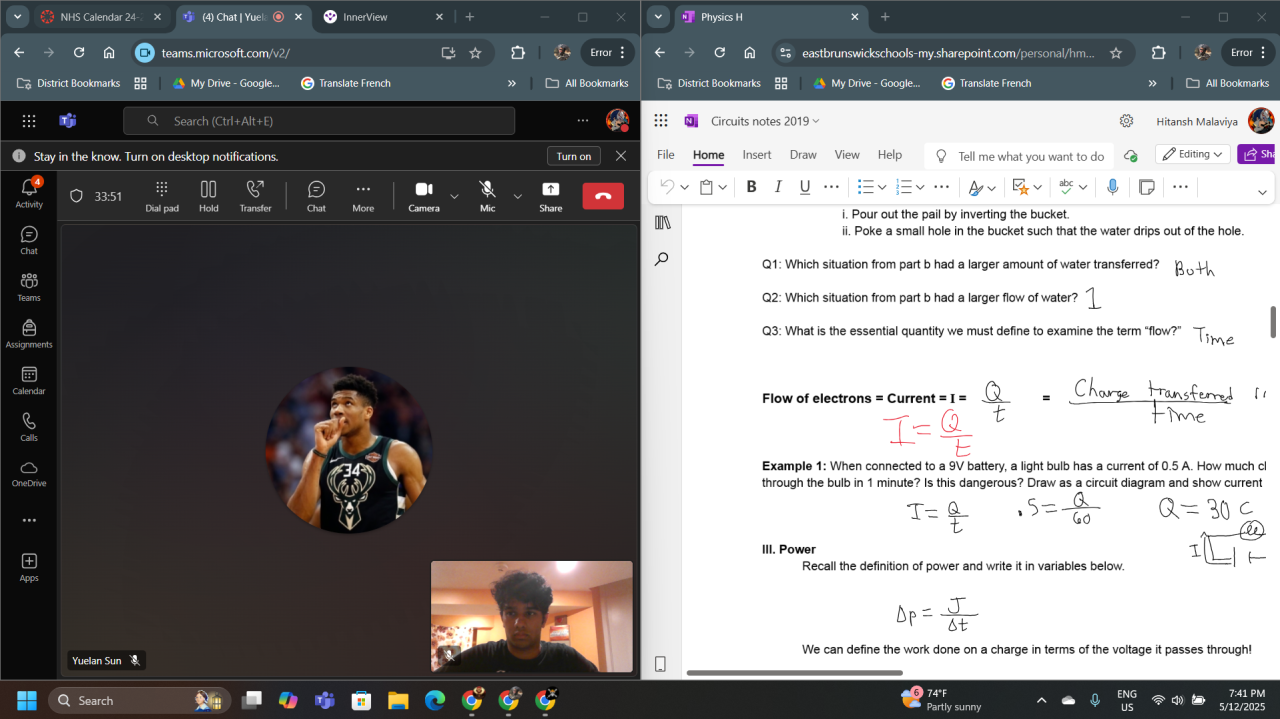The image size is (1280, 719).
Task: Toggle the Camera on or off
Action: (424, 196)
